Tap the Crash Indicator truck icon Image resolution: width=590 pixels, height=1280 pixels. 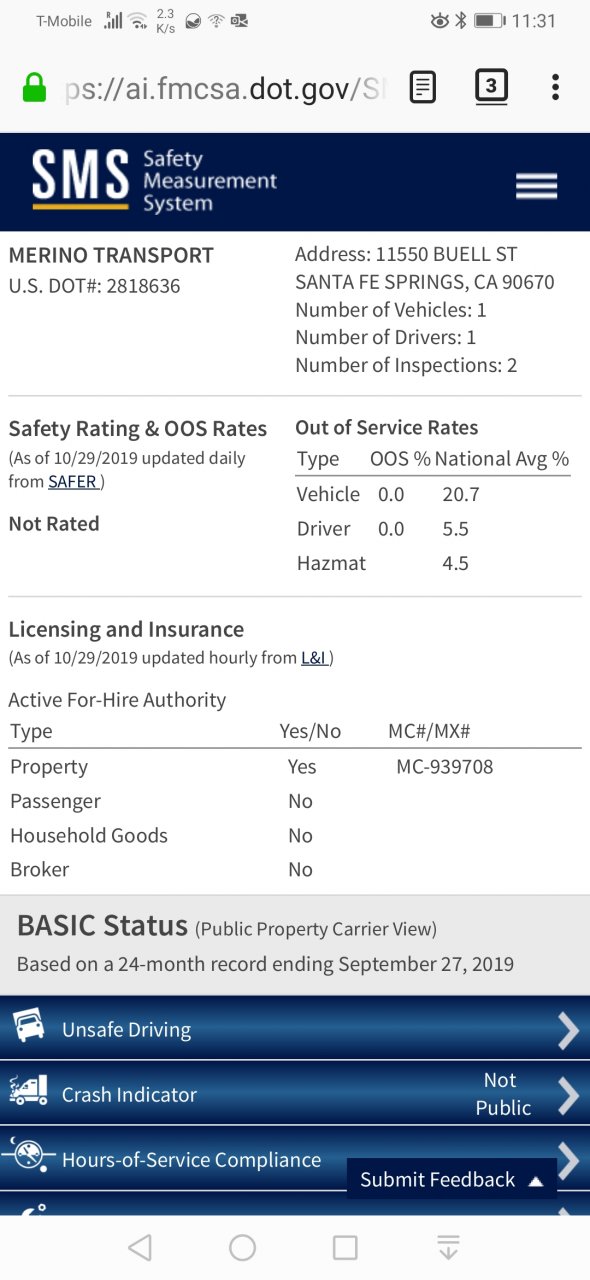click(28, 1091)
